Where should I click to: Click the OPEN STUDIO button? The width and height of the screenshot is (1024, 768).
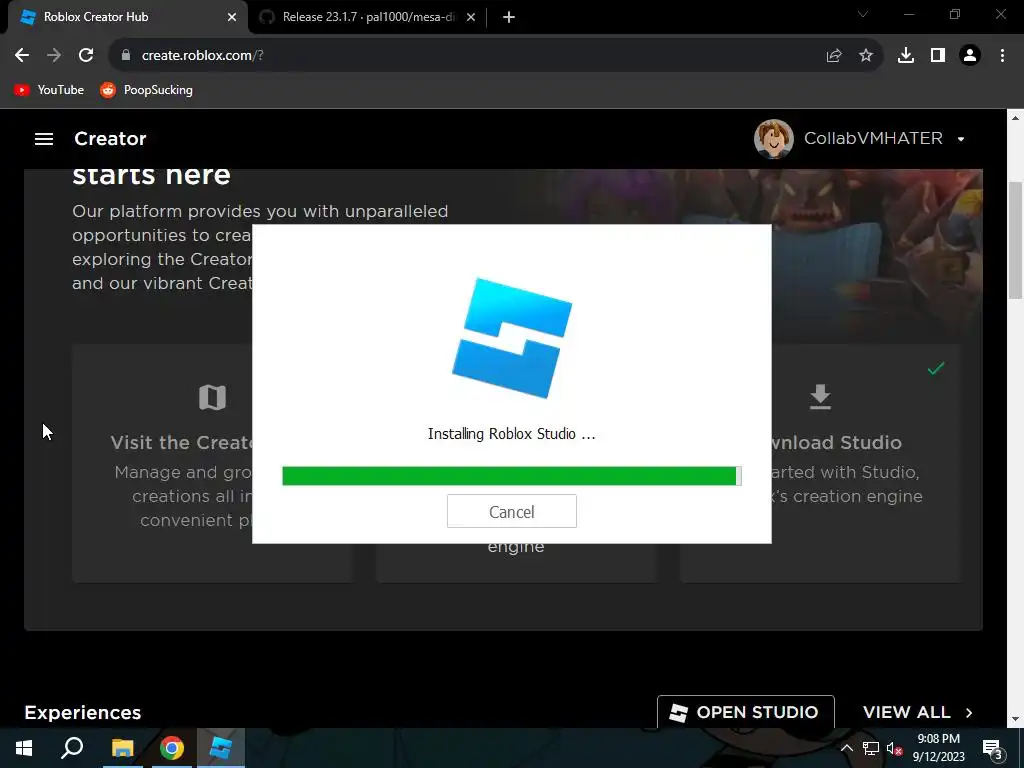[x=746, y=712]
